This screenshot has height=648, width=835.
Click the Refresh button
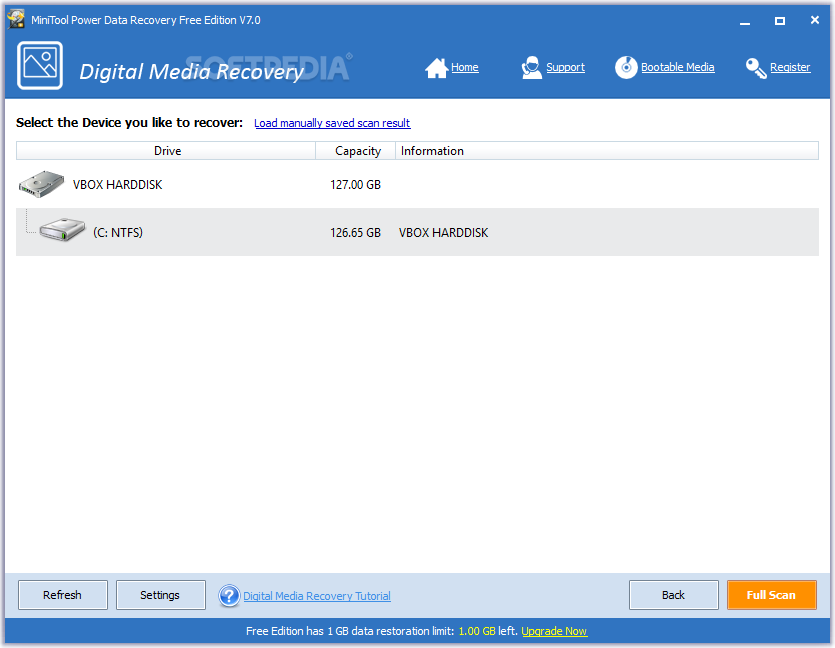point(63,595)
